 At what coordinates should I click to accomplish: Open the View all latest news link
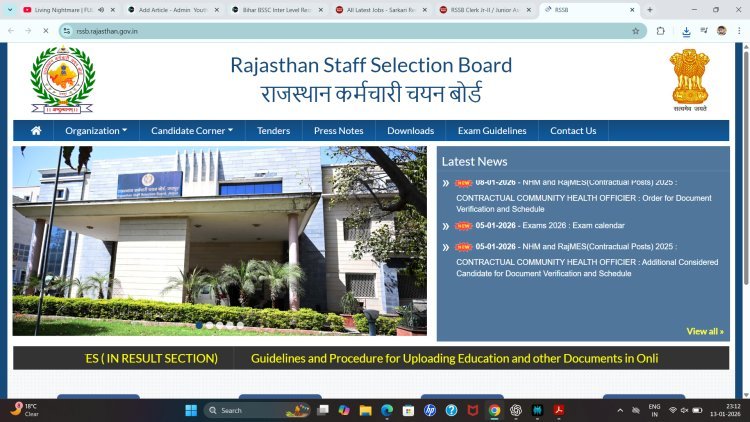pyautogui.click(x=705, y=331)
